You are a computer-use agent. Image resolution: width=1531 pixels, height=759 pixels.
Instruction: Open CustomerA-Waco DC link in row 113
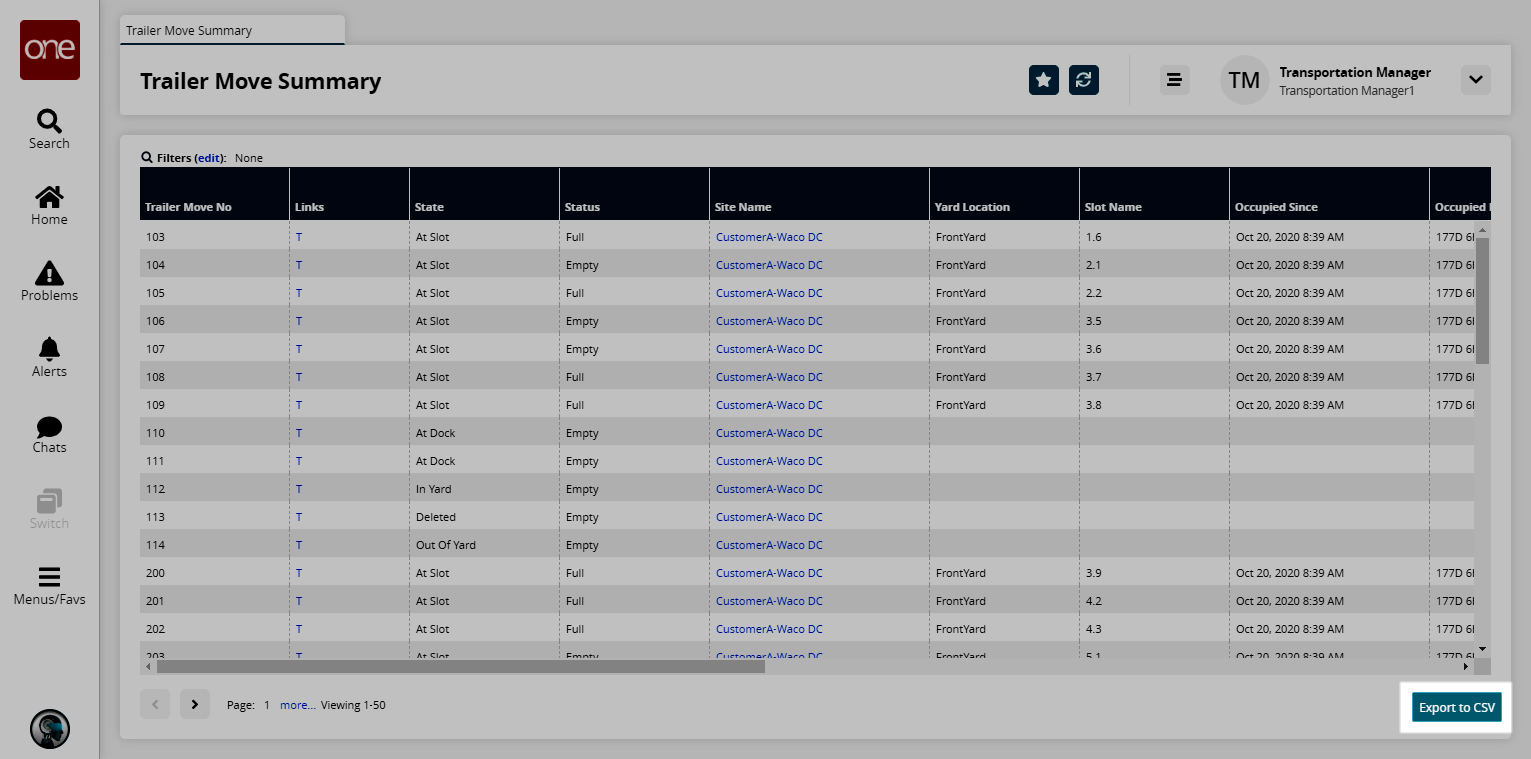click(769, 517)
